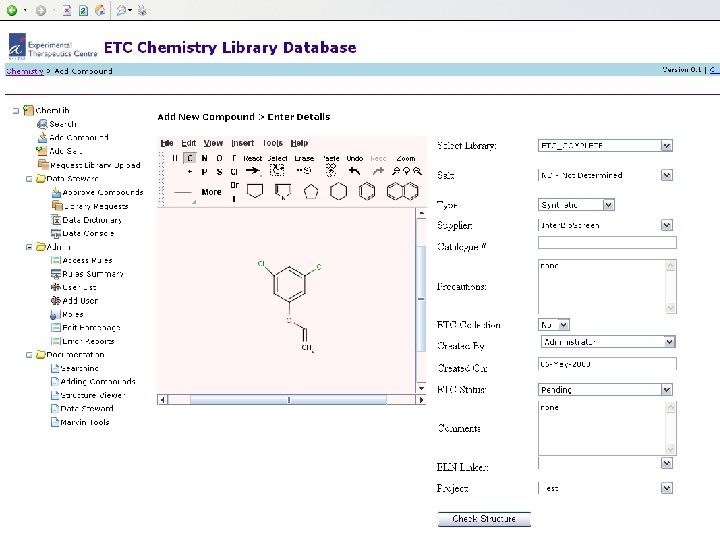Click the browser stop icon
720x540 pixels.
click(67, 10)
